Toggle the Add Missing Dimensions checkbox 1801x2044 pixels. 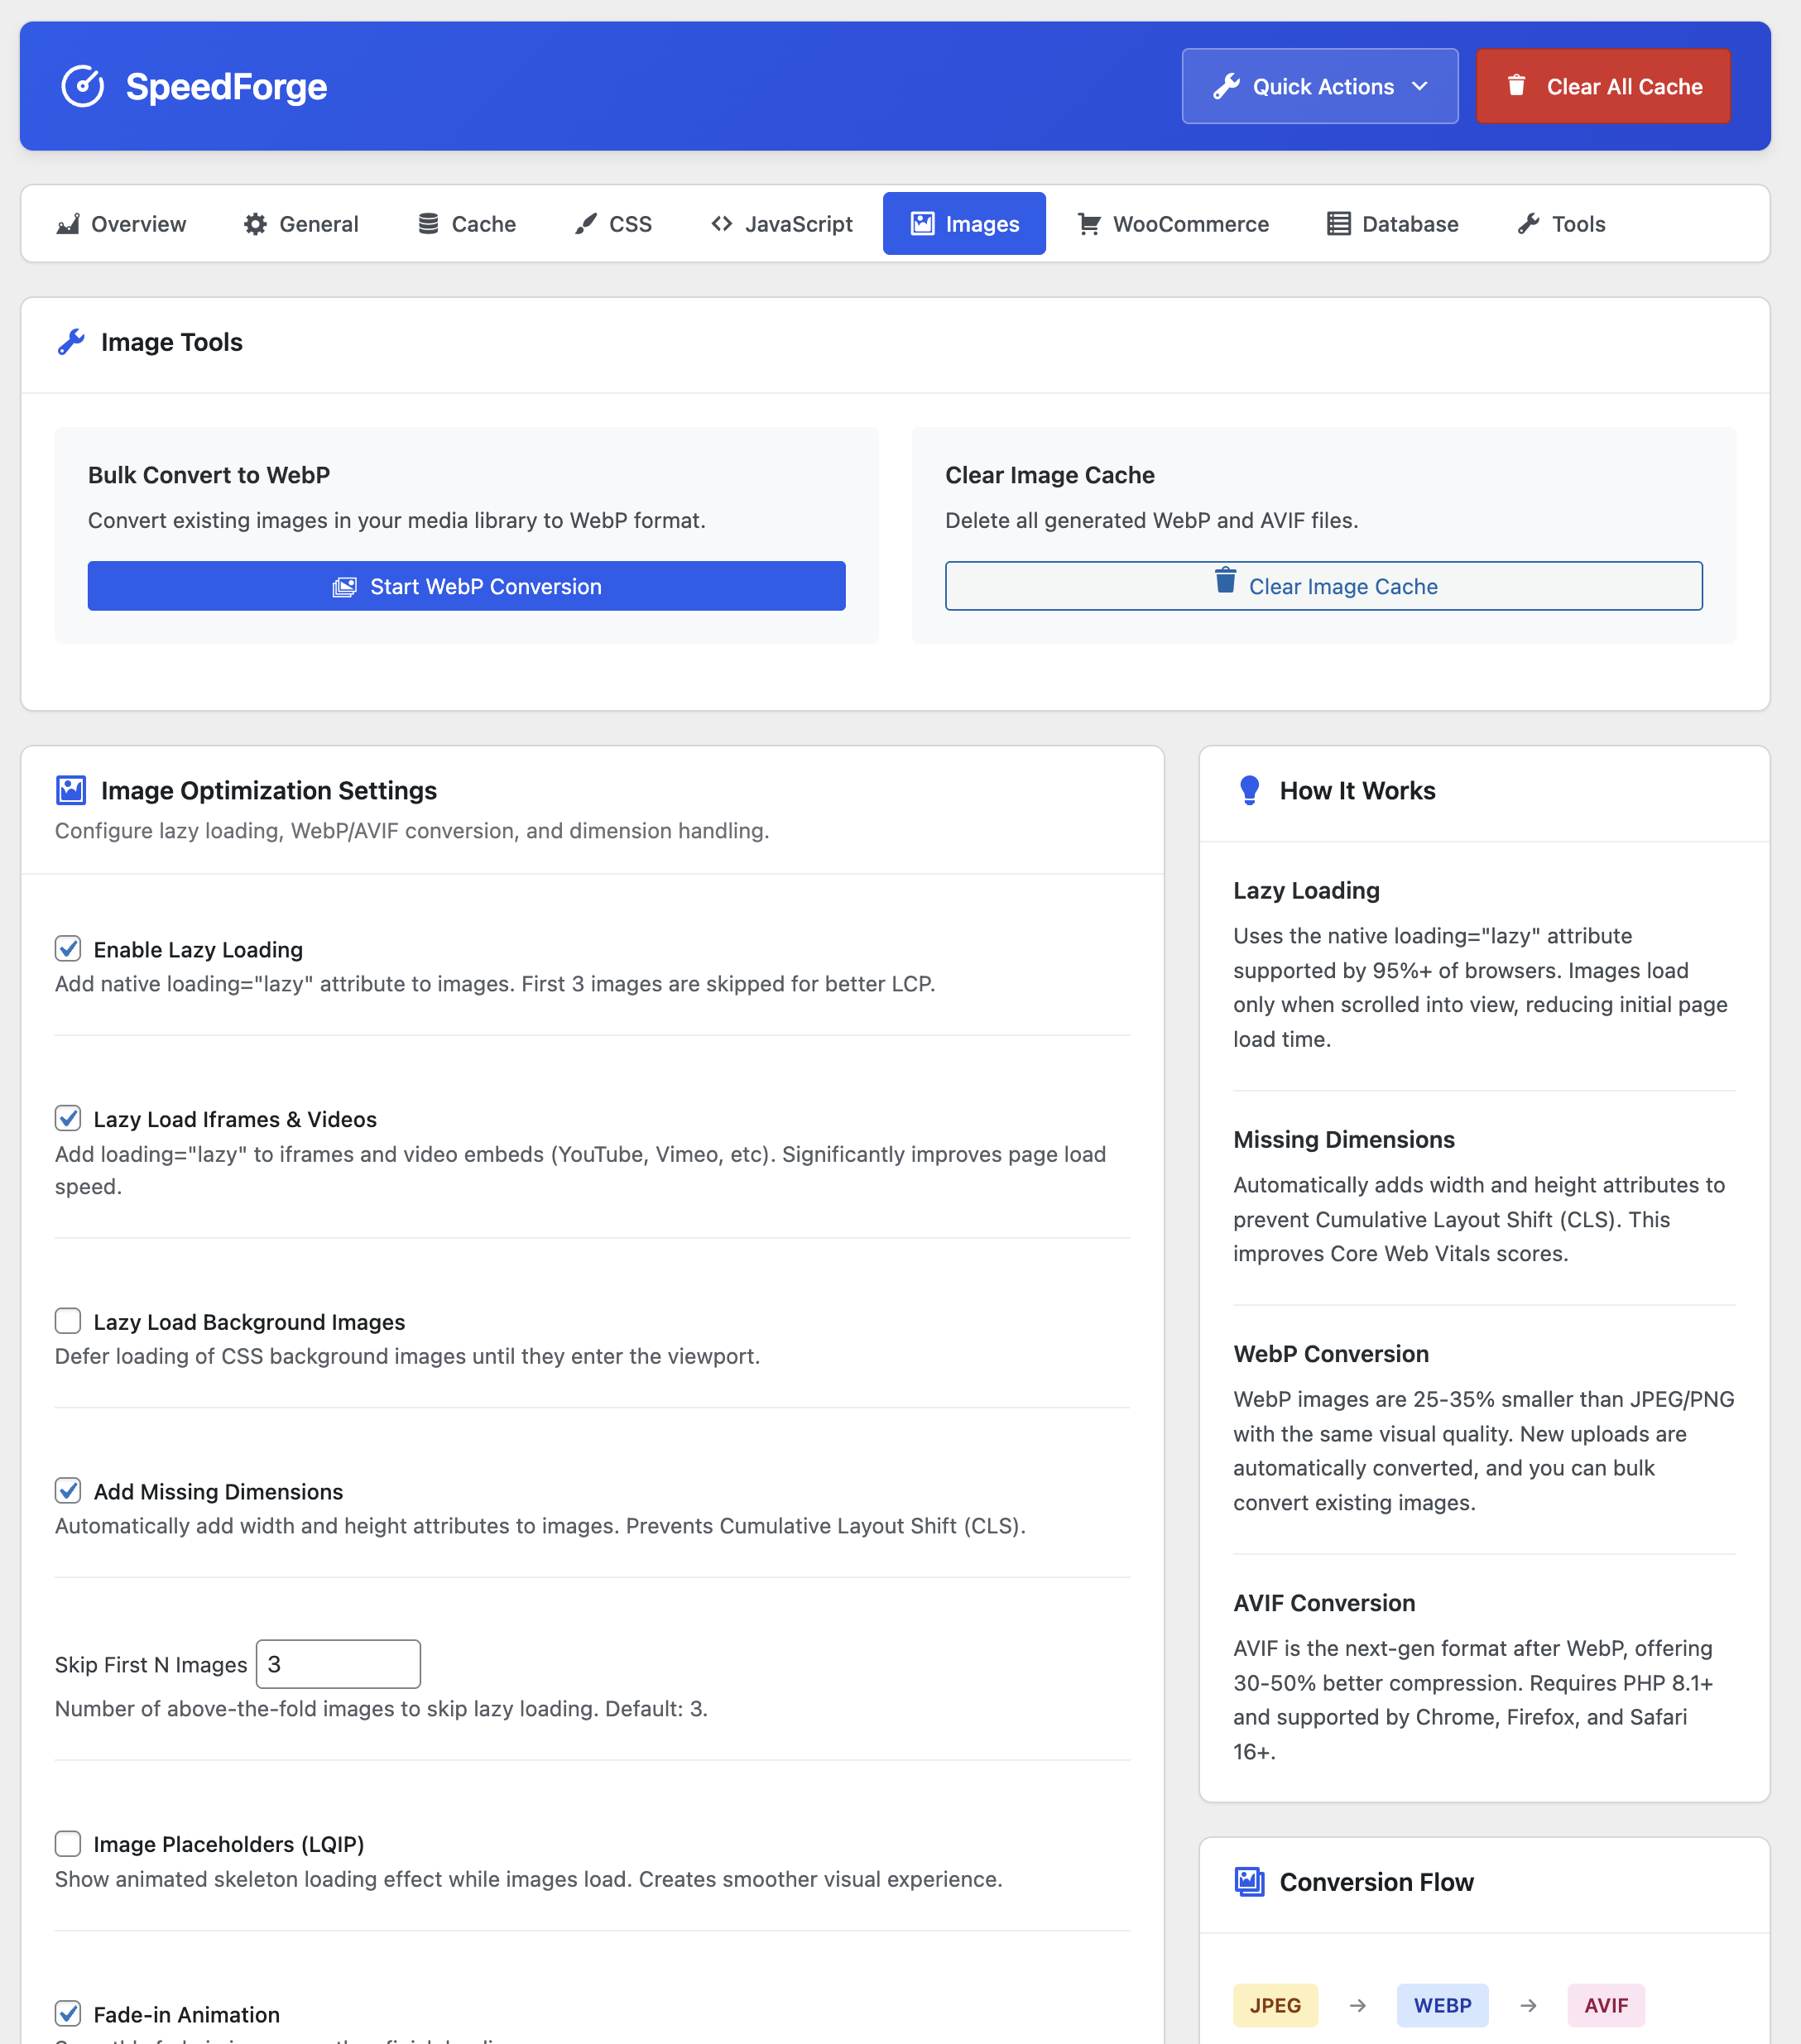coord(68,1490)
